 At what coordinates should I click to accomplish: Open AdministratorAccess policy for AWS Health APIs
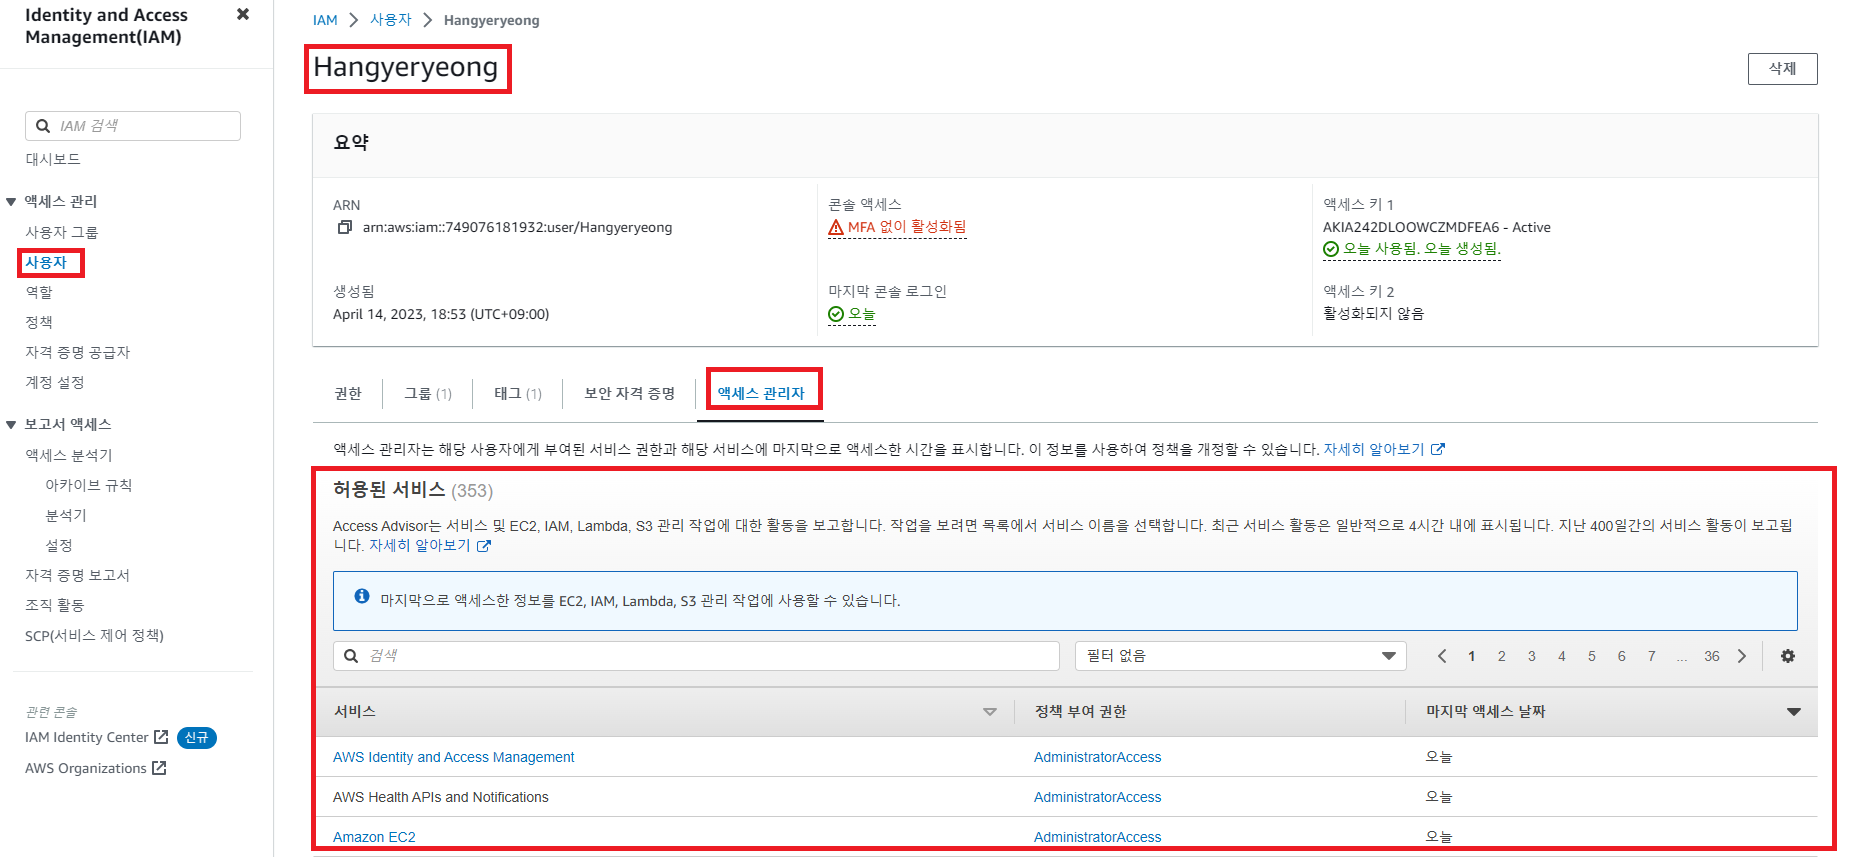[1098, 797]
